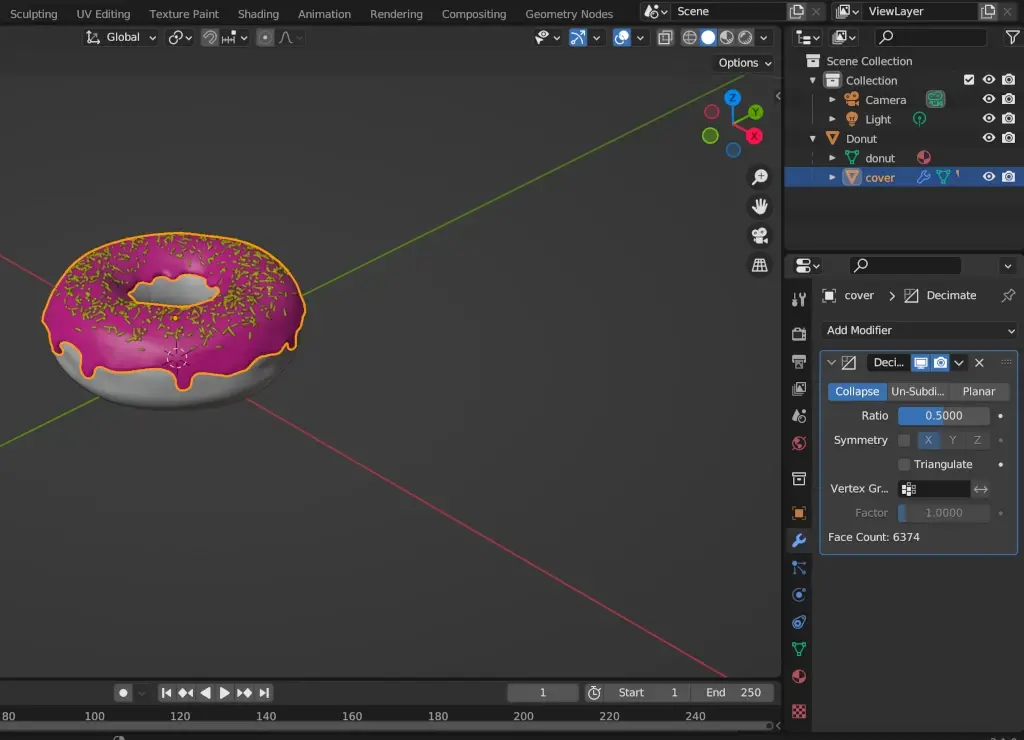Select the Planar decimate mode
The height and width of the screenshot is (740, 1024).
click(978, 391)
